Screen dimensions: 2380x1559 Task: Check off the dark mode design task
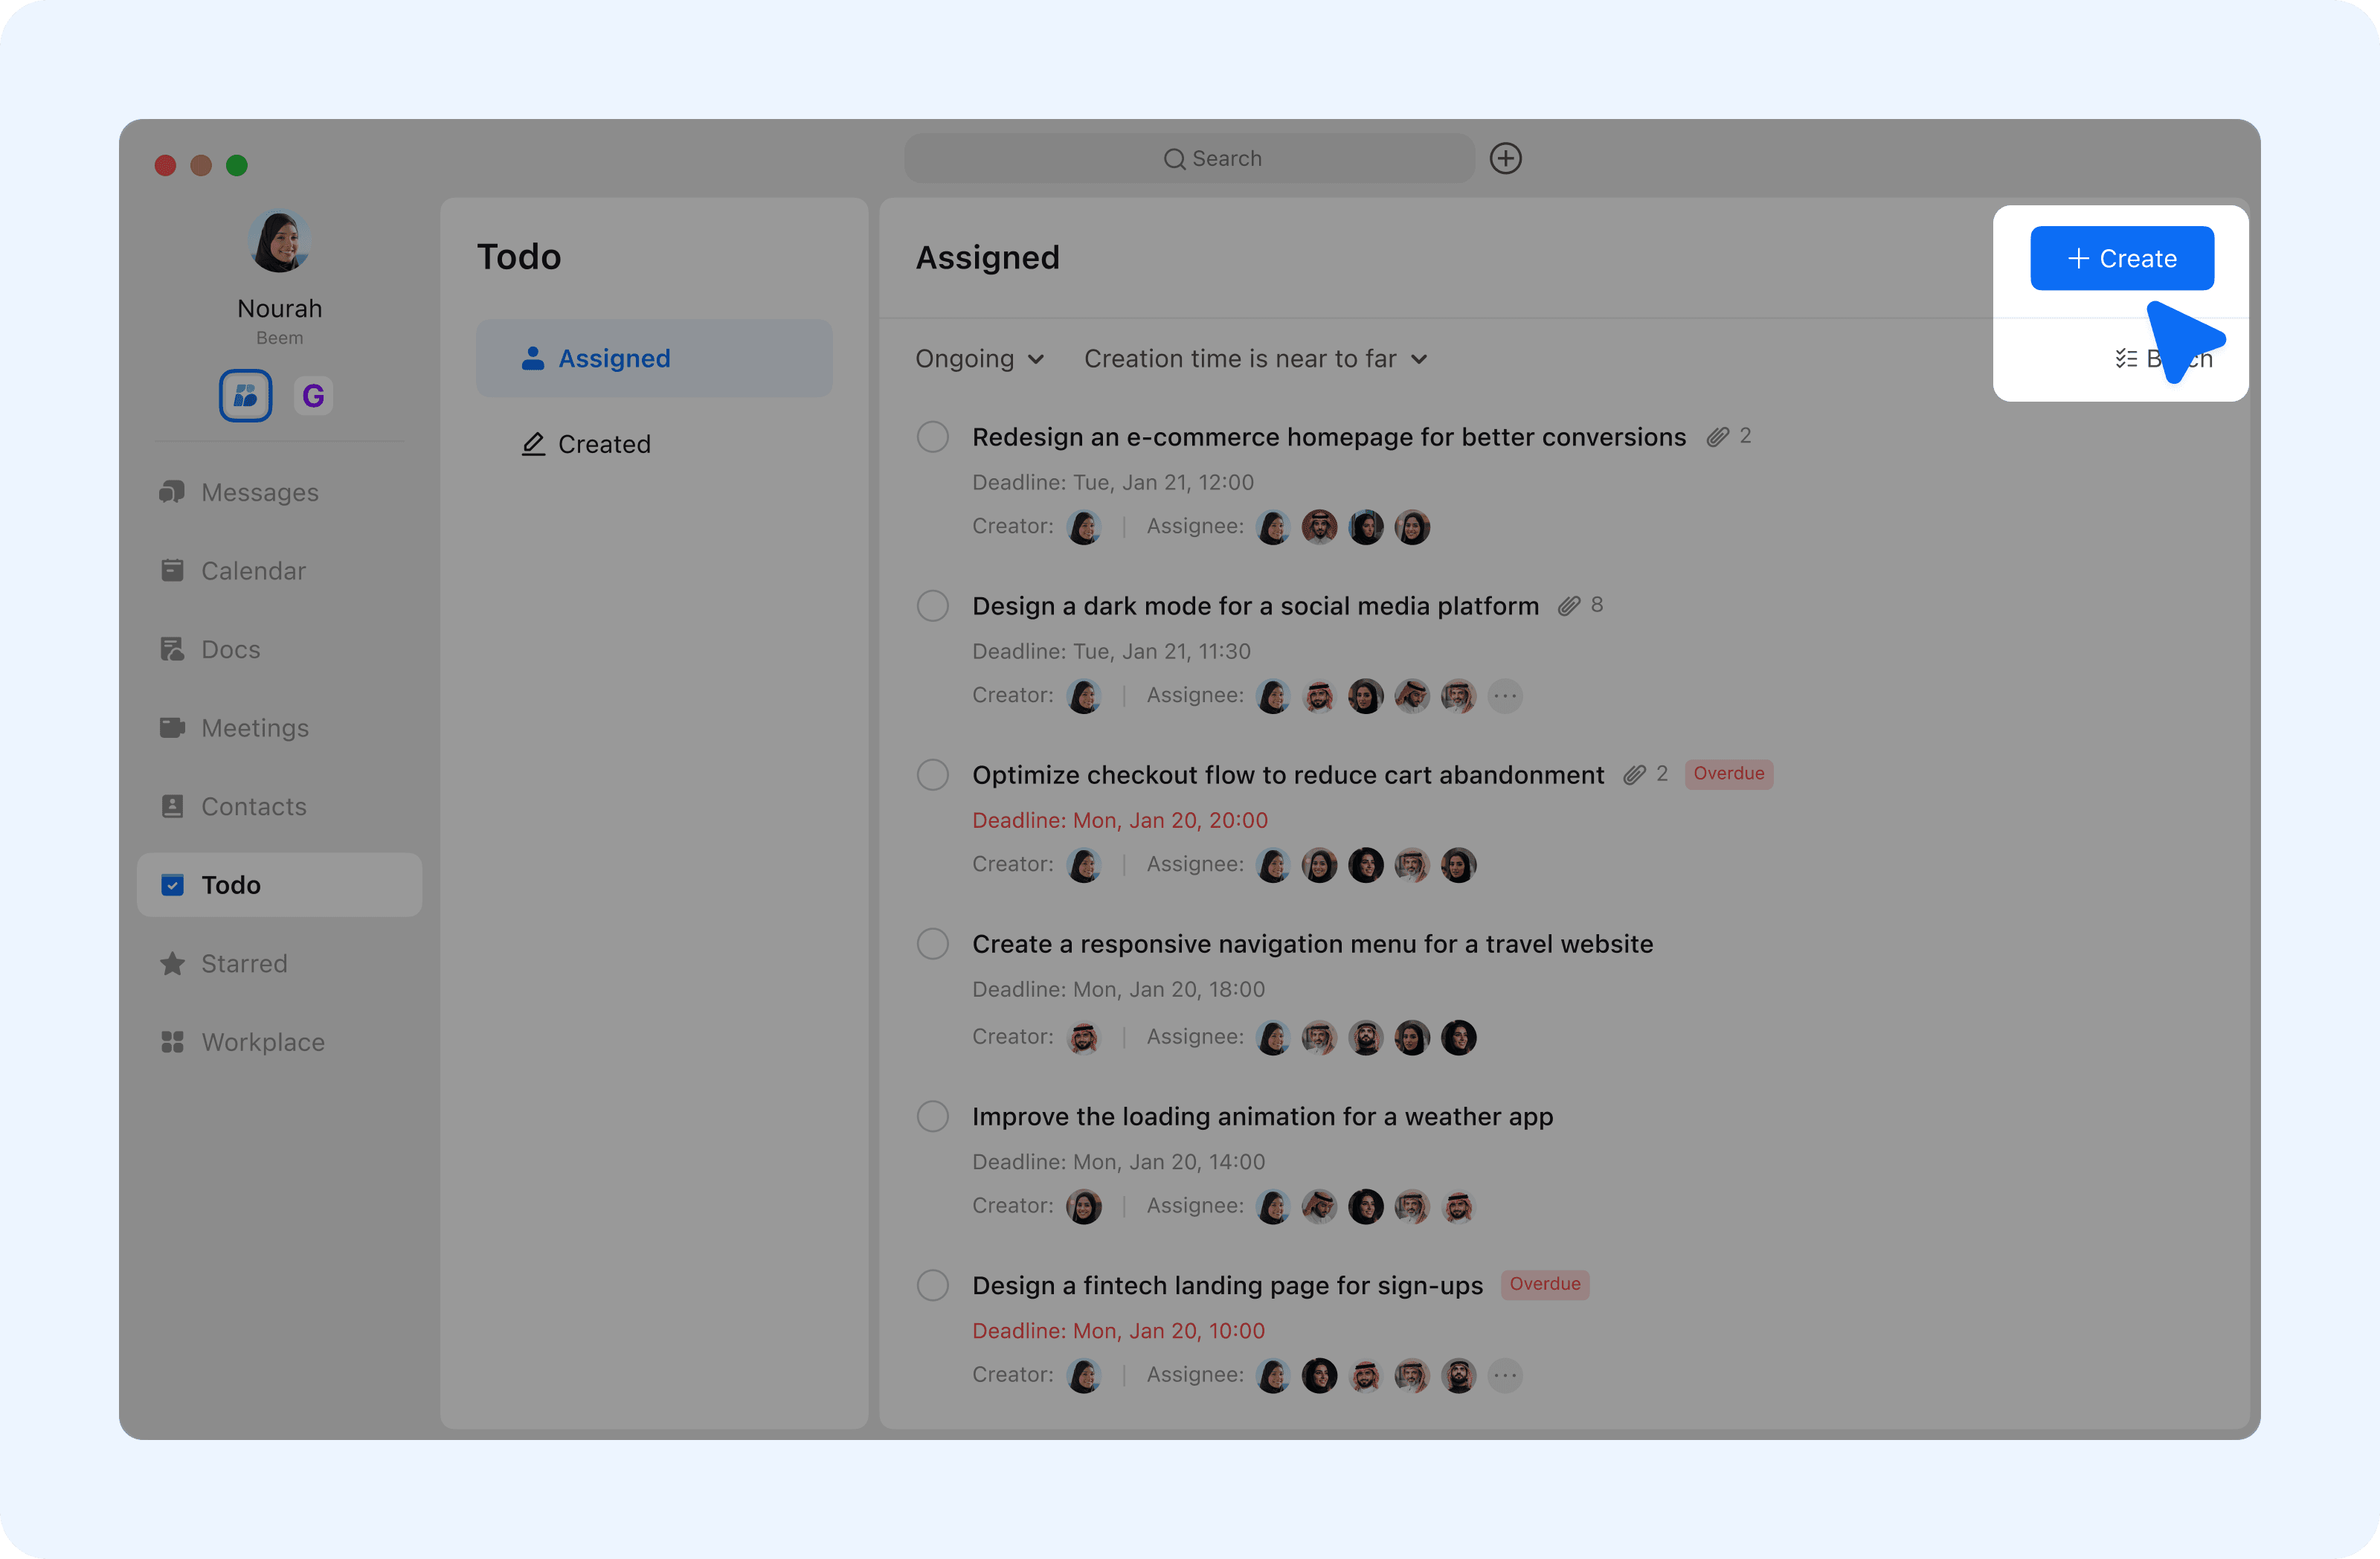(932, 606)
